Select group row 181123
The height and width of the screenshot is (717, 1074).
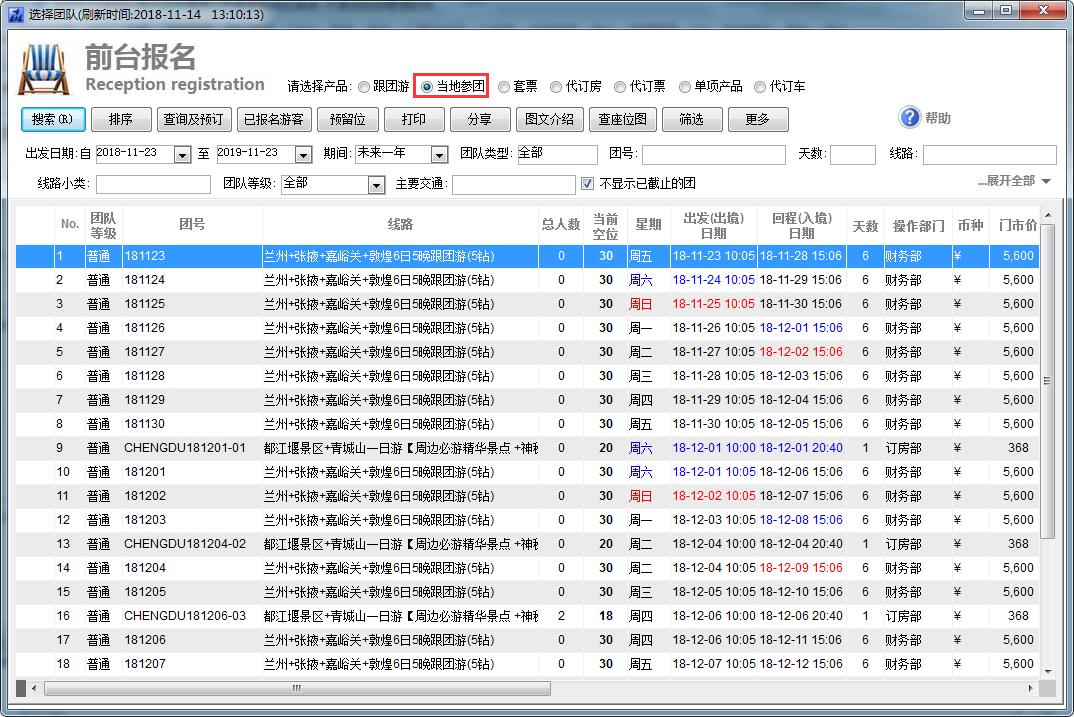coord(527,256)
